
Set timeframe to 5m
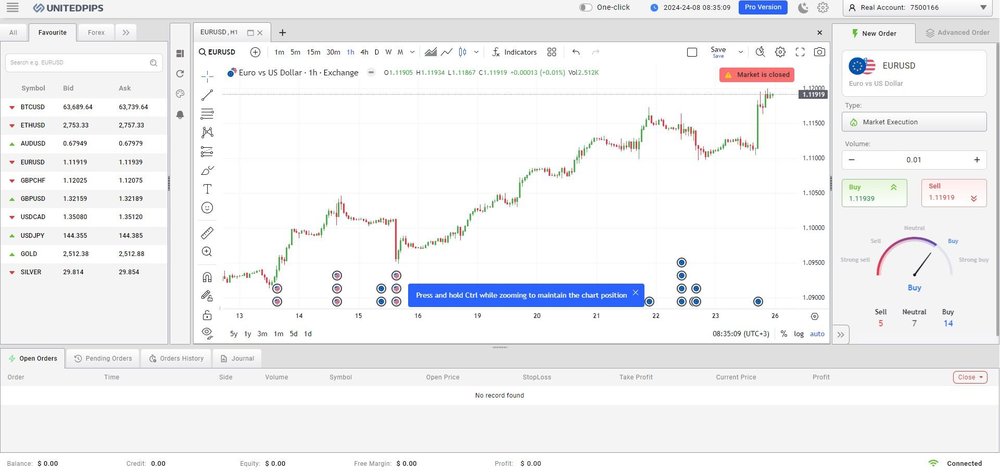click(295, 52)
